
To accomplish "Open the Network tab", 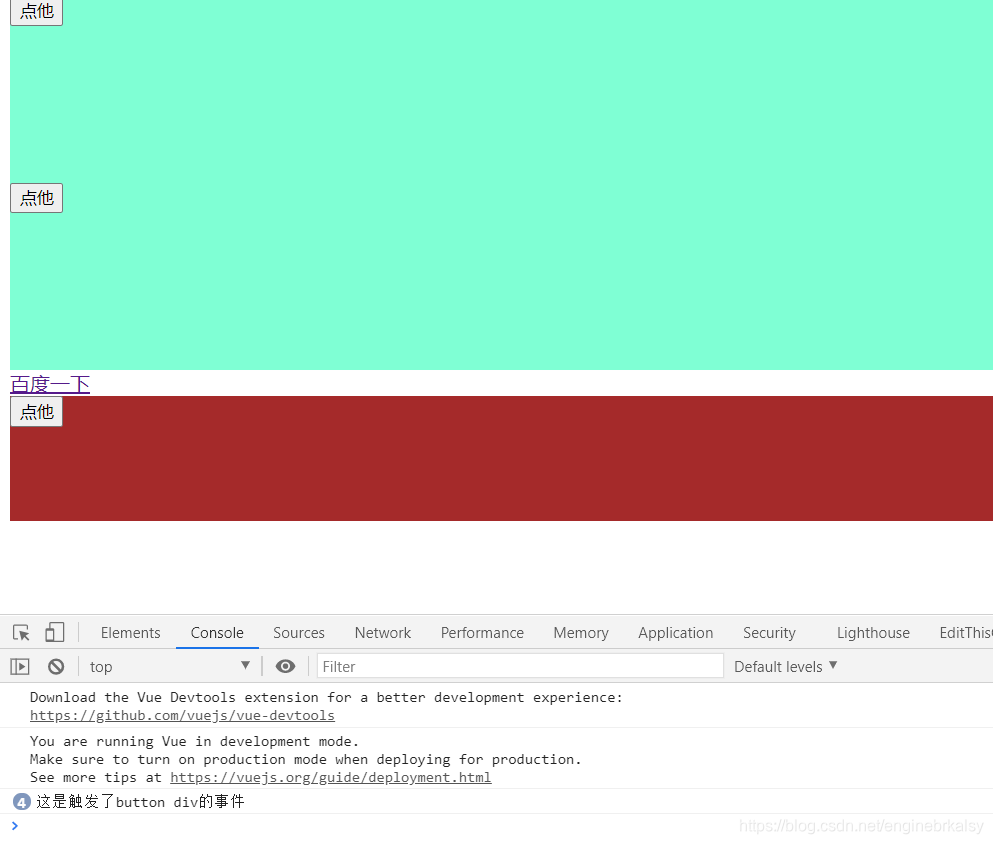I will point(383,633).
